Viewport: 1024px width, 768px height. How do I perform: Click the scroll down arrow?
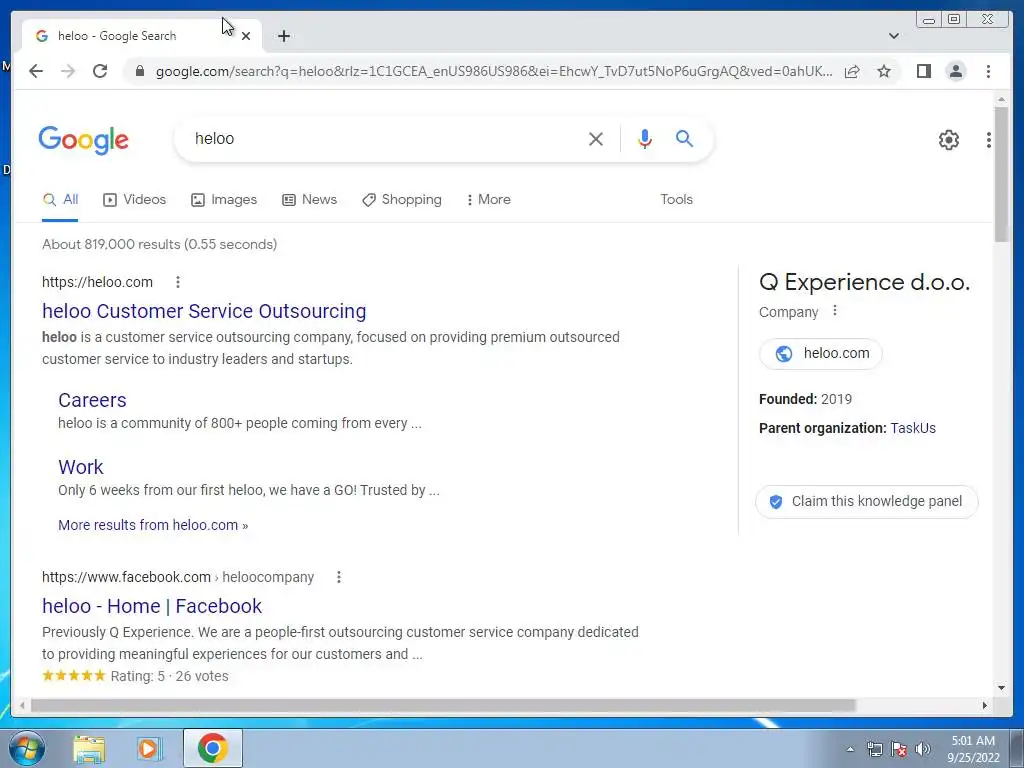click(x=1001, y=687)
